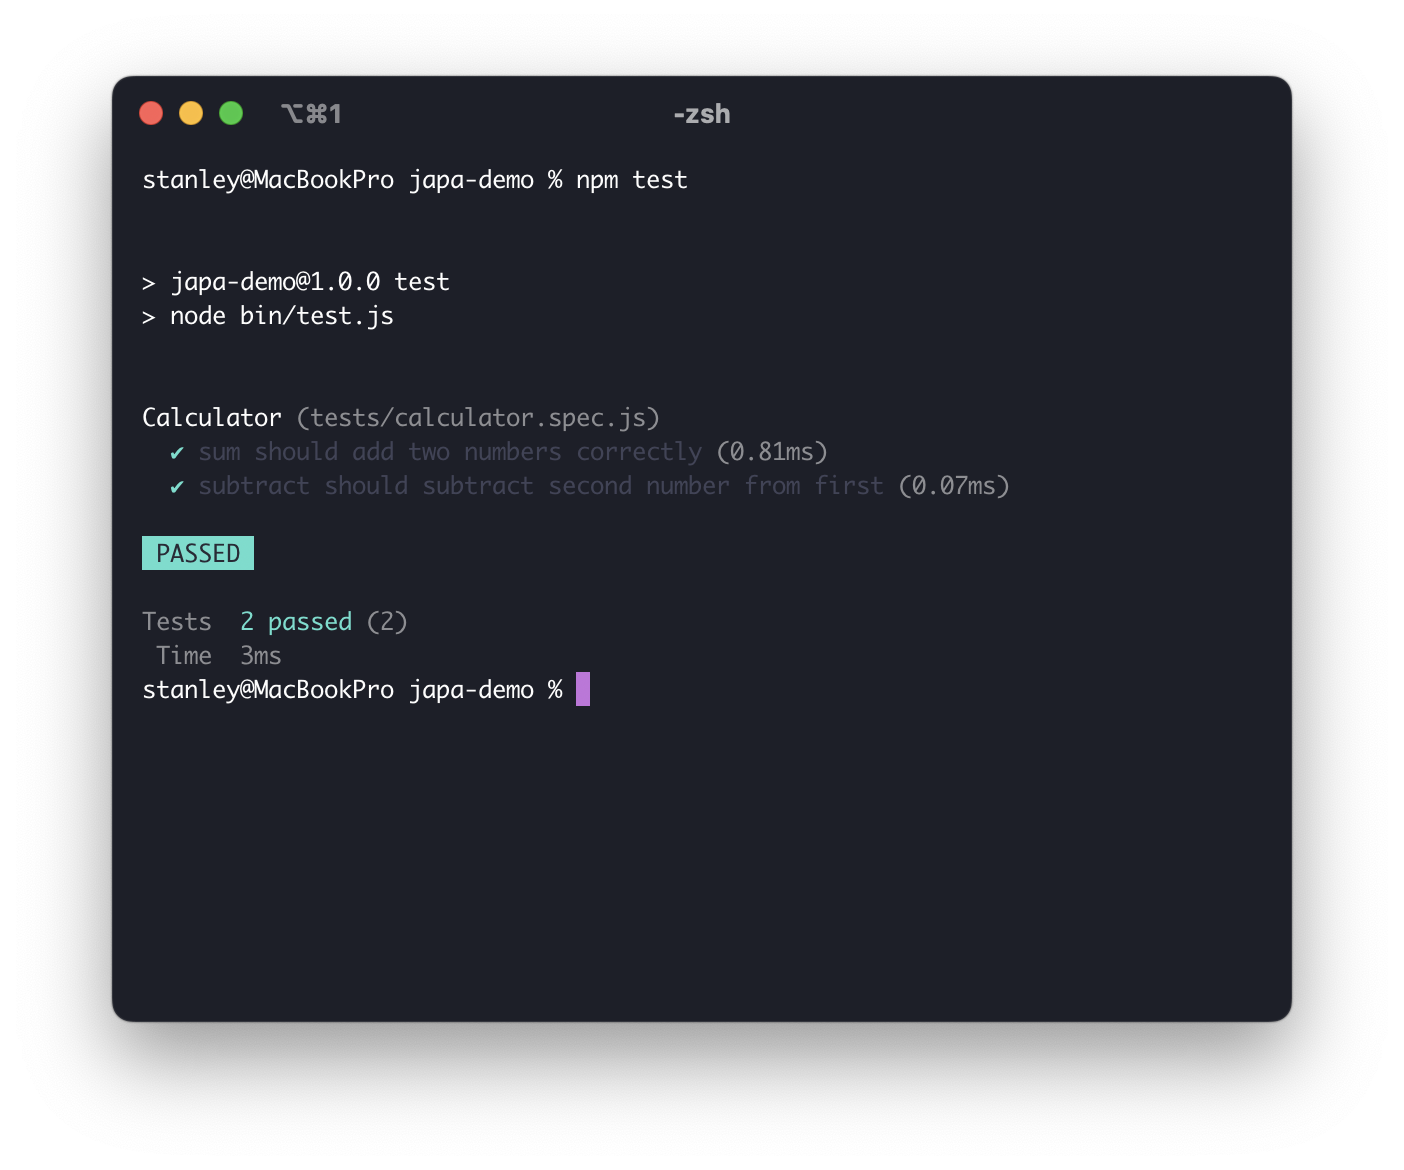The image size is (1404, 1170).
Task: Click the Calculator suite heading
Action: 212,418
